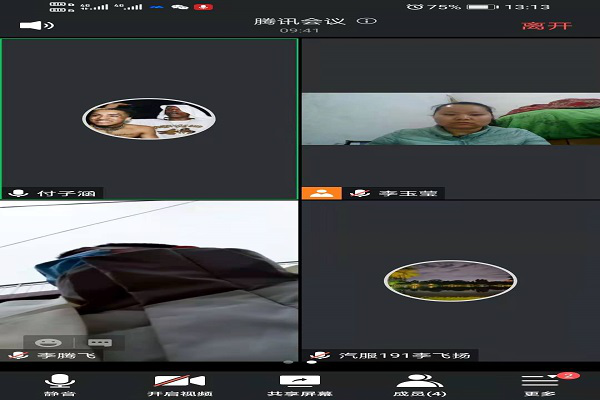The width and height of the screenshot is (600, 400).
Task: Click the orange host icon by 李玉莹
Action: point(321,193)
